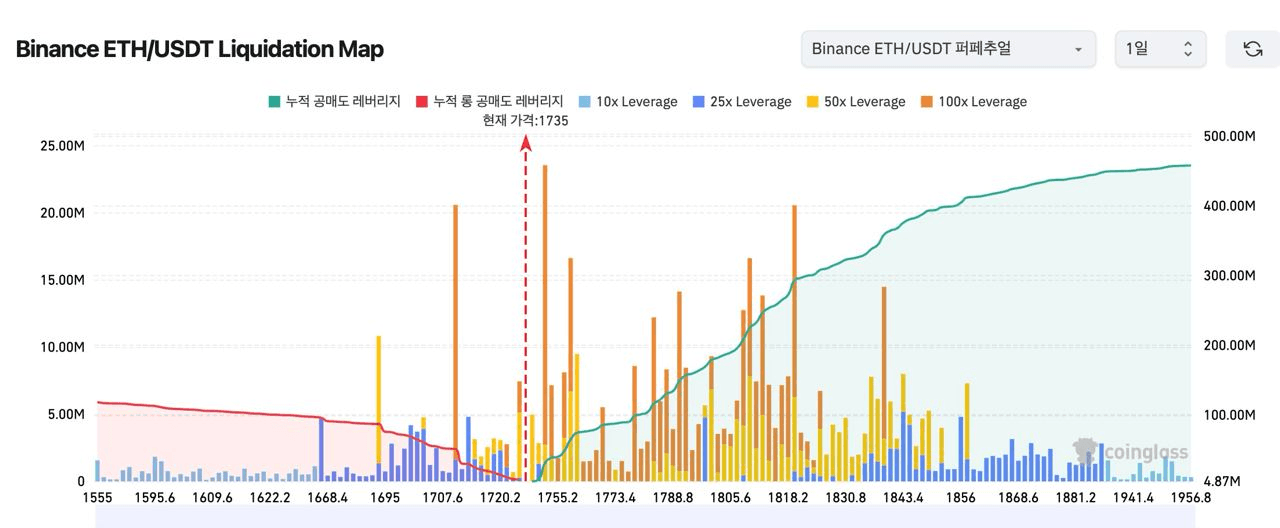Click the 300.00M right axis label

[1228, 276]
